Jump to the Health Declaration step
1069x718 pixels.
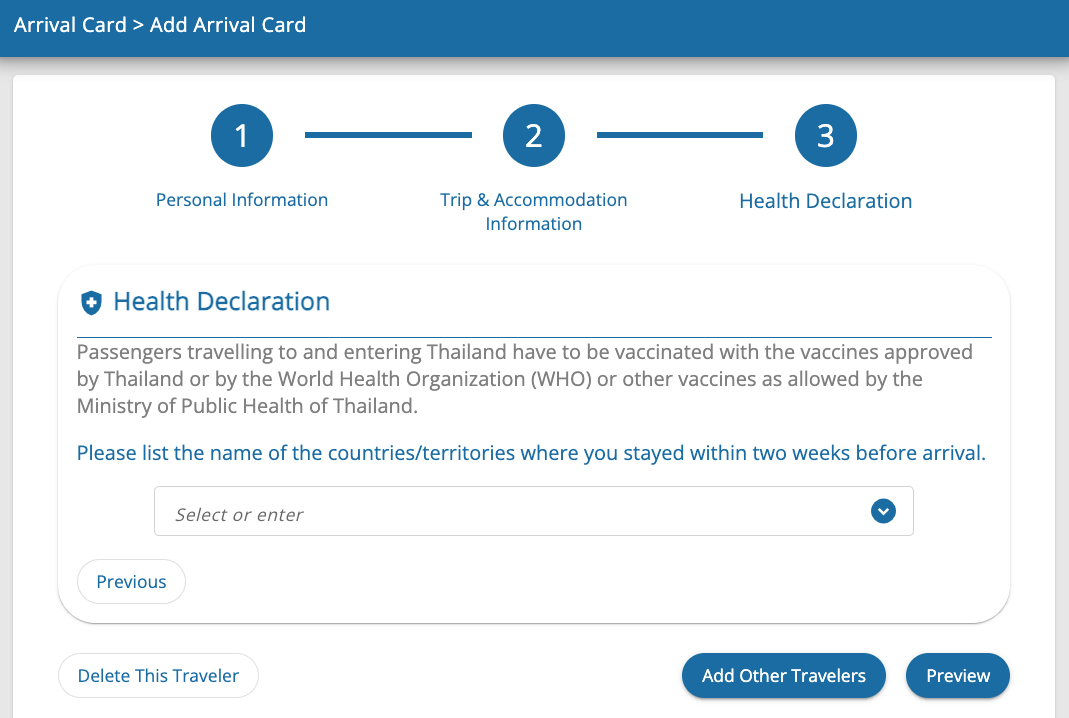(825, 201)
